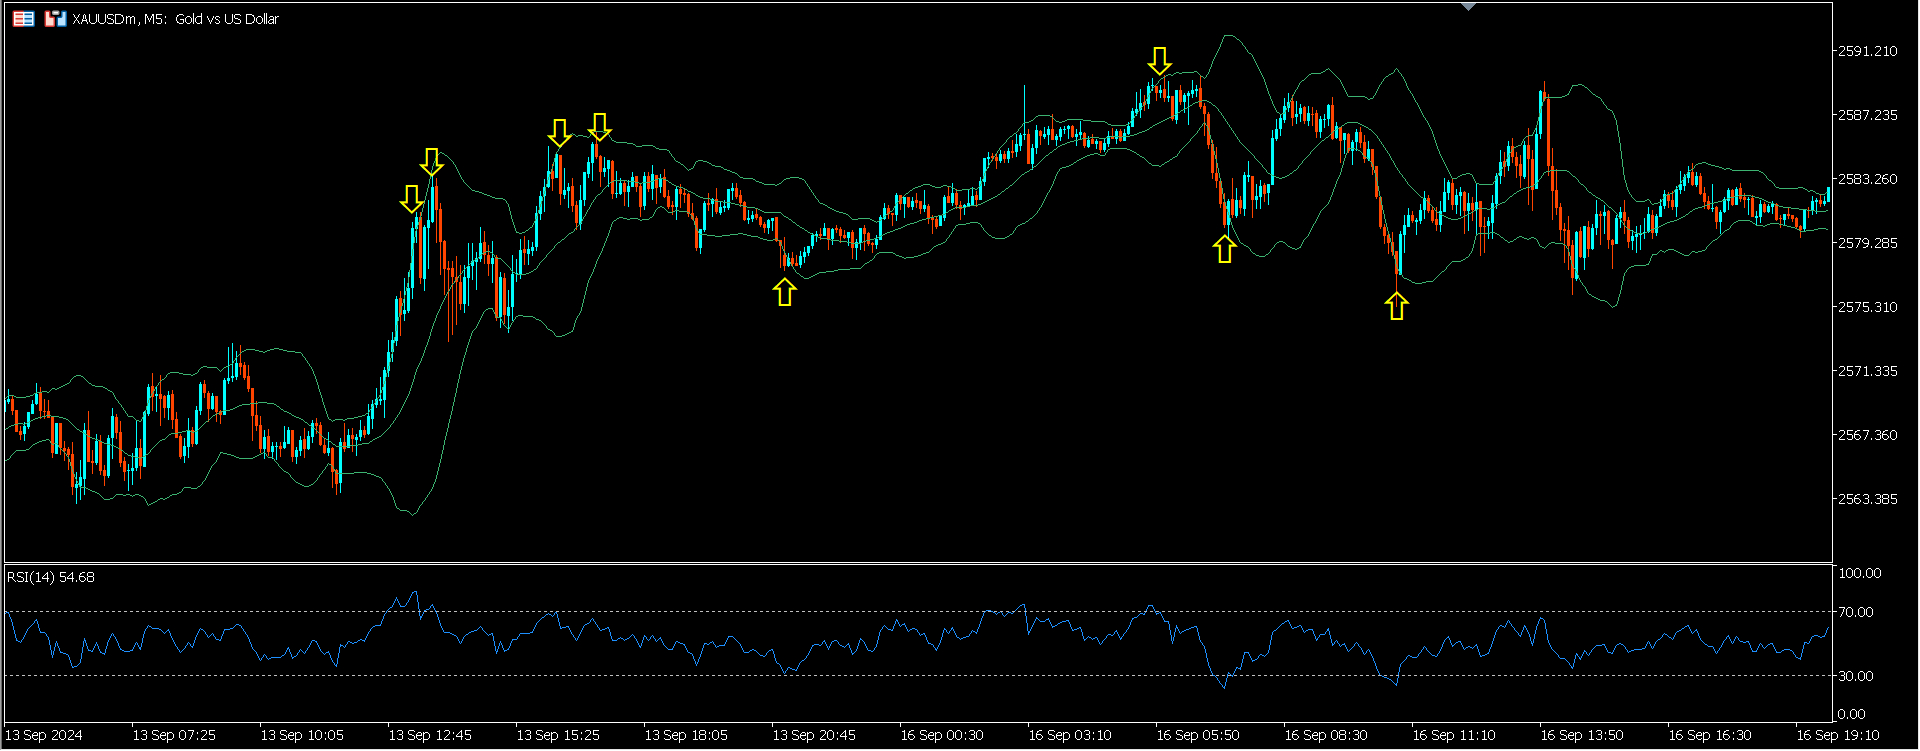Click the gray chart shift triangle at top
The width and height of the screenshot is (1920, 751).
(1468, 7)
